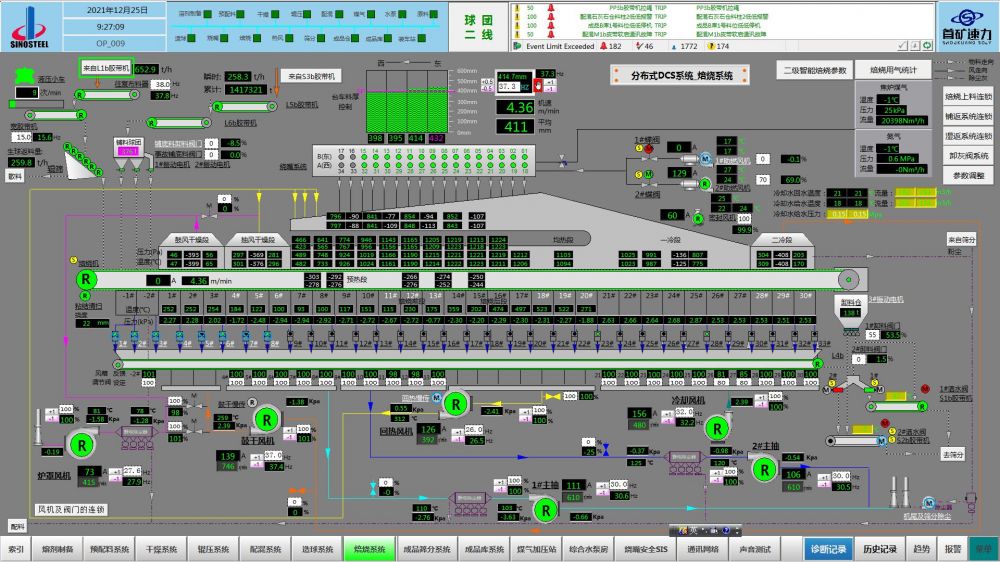This screenshot has width=1000, height=562.
Task: Click the 2#主抽 fan R symbol
Action: click(x=764, y=470)
